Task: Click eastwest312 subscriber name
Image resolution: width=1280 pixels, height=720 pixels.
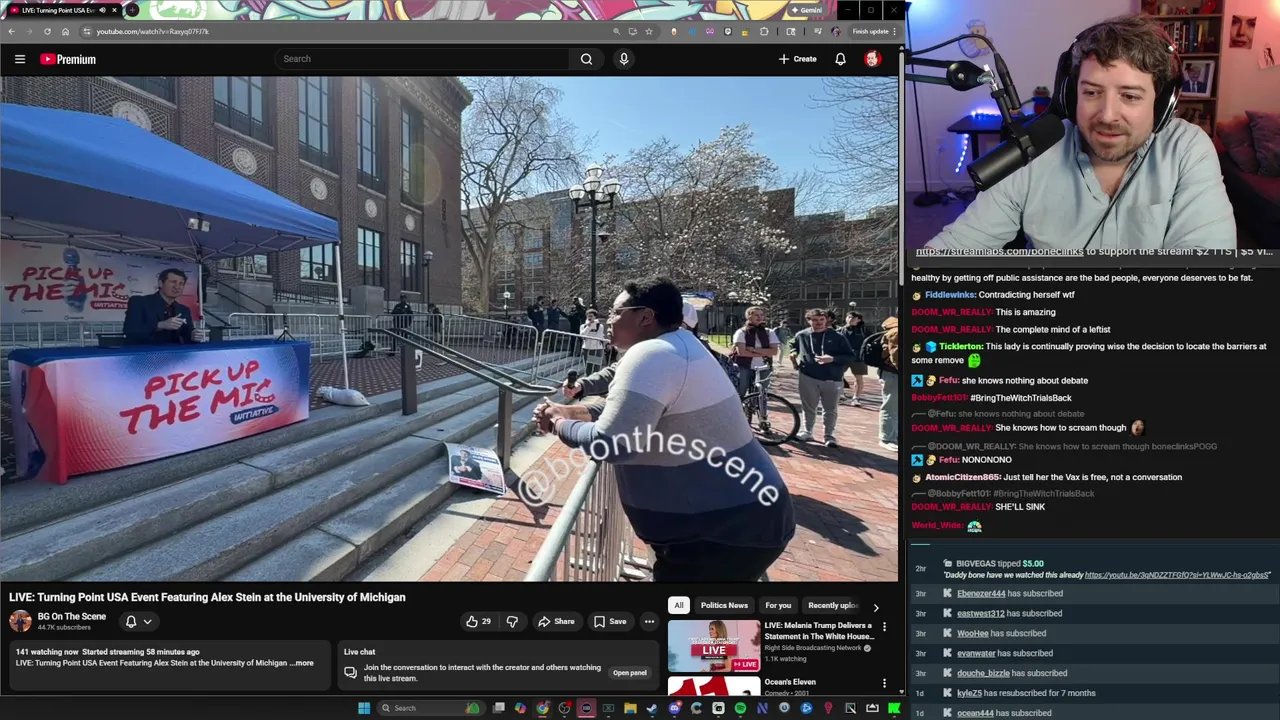Action: [x=981, y=613]
